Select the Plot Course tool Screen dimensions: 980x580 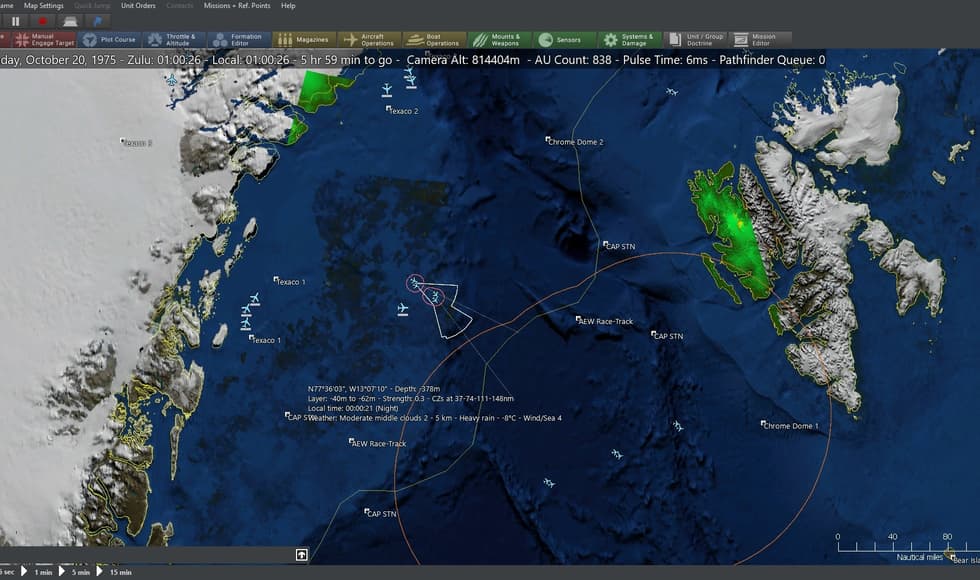pyautogui.click(x=109, y=39)
